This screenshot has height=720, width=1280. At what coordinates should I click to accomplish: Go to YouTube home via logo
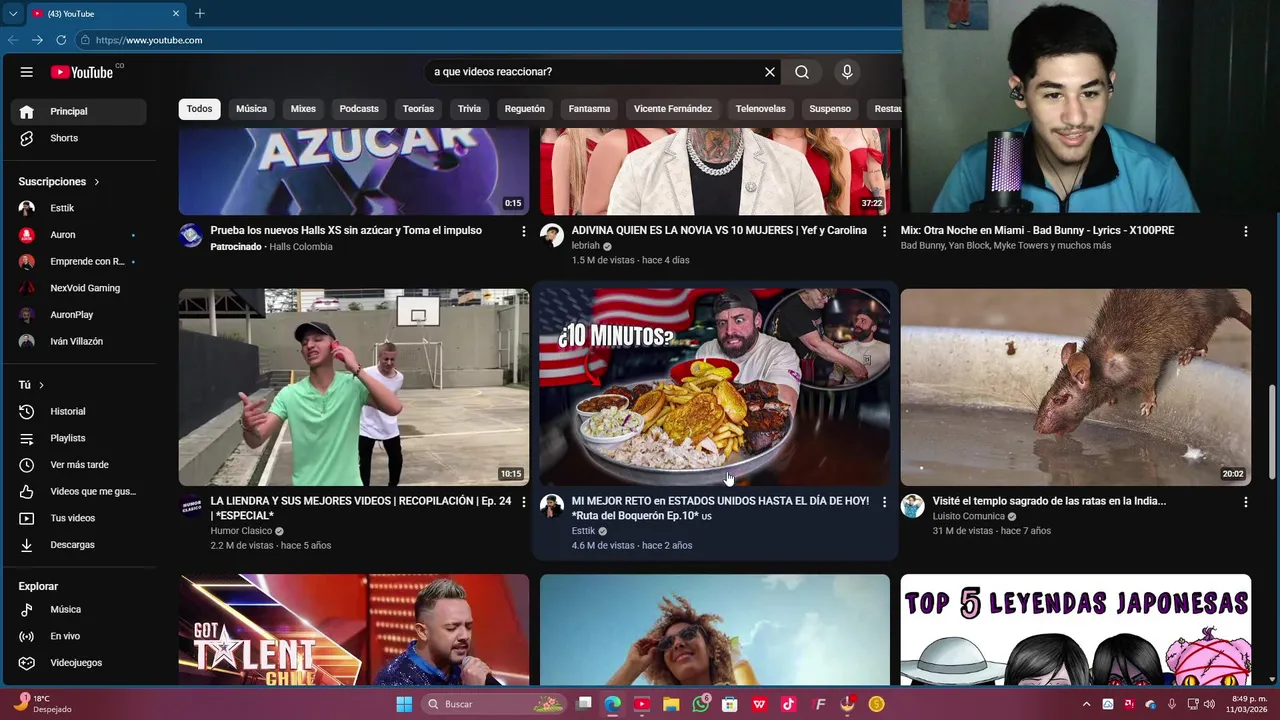(82, 72)
